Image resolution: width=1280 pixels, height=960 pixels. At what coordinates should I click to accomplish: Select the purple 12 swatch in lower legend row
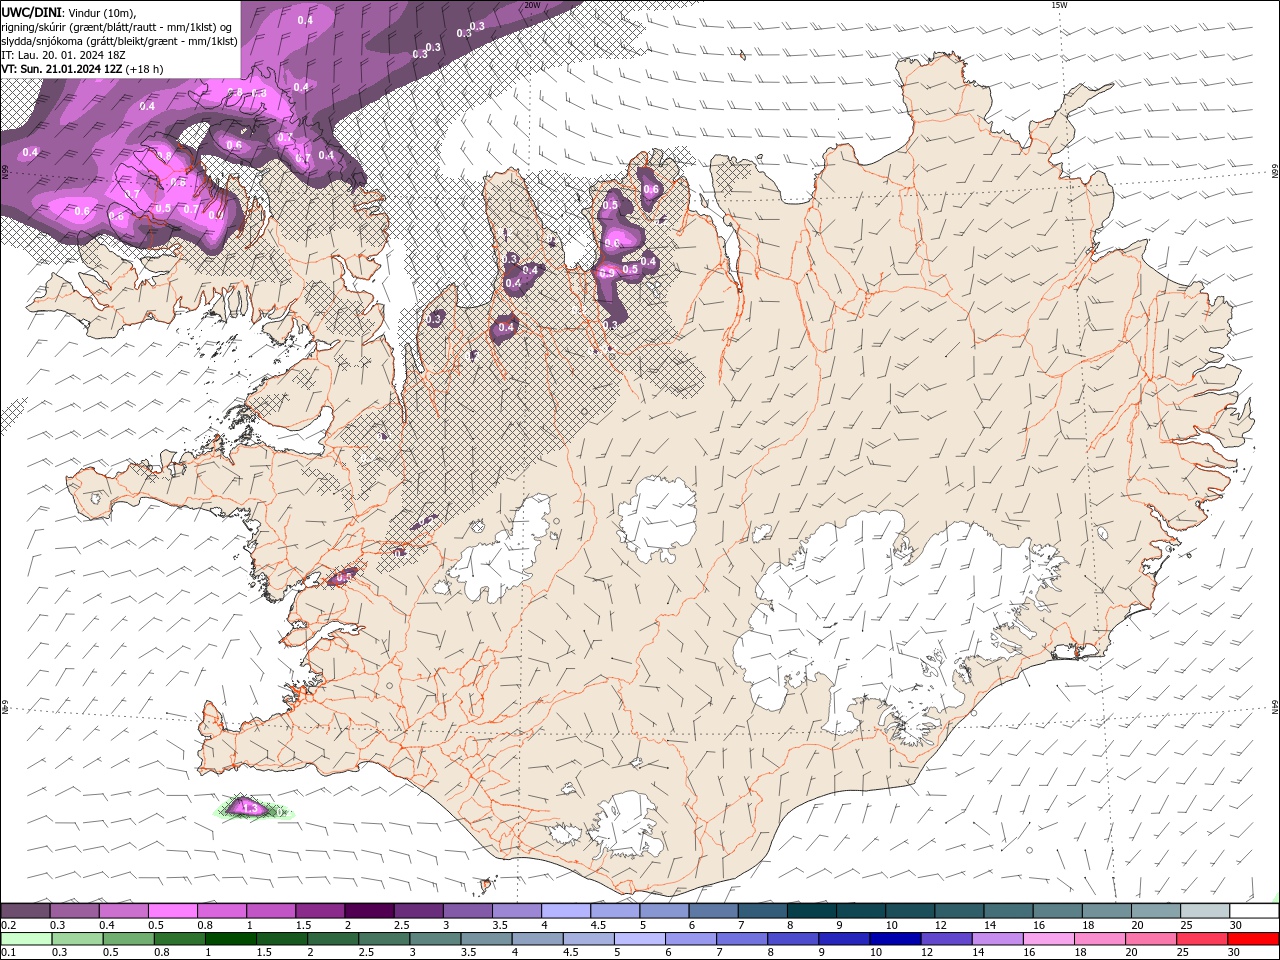coord(944,939)
